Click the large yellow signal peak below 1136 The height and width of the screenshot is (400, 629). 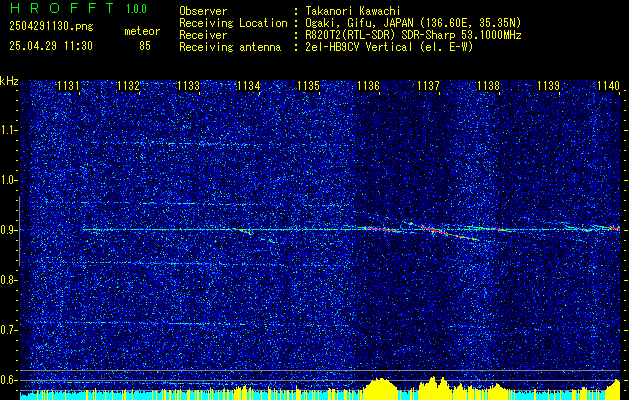(x=379, y=389)
